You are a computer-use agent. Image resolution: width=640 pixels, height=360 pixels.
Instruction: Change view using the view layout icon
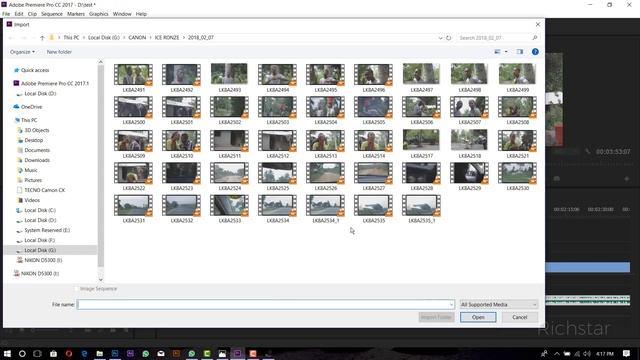[x=497, y=52]
